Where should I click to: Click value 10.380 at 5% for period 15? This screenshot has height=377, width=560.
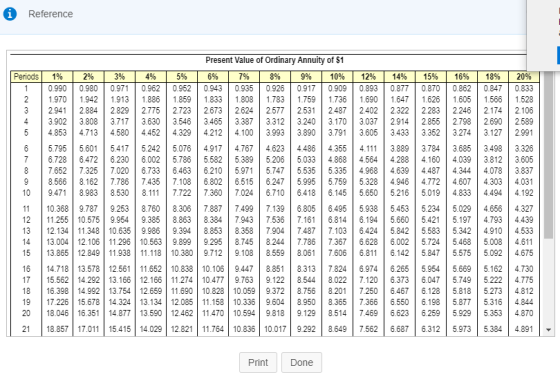tap(181, 253)
